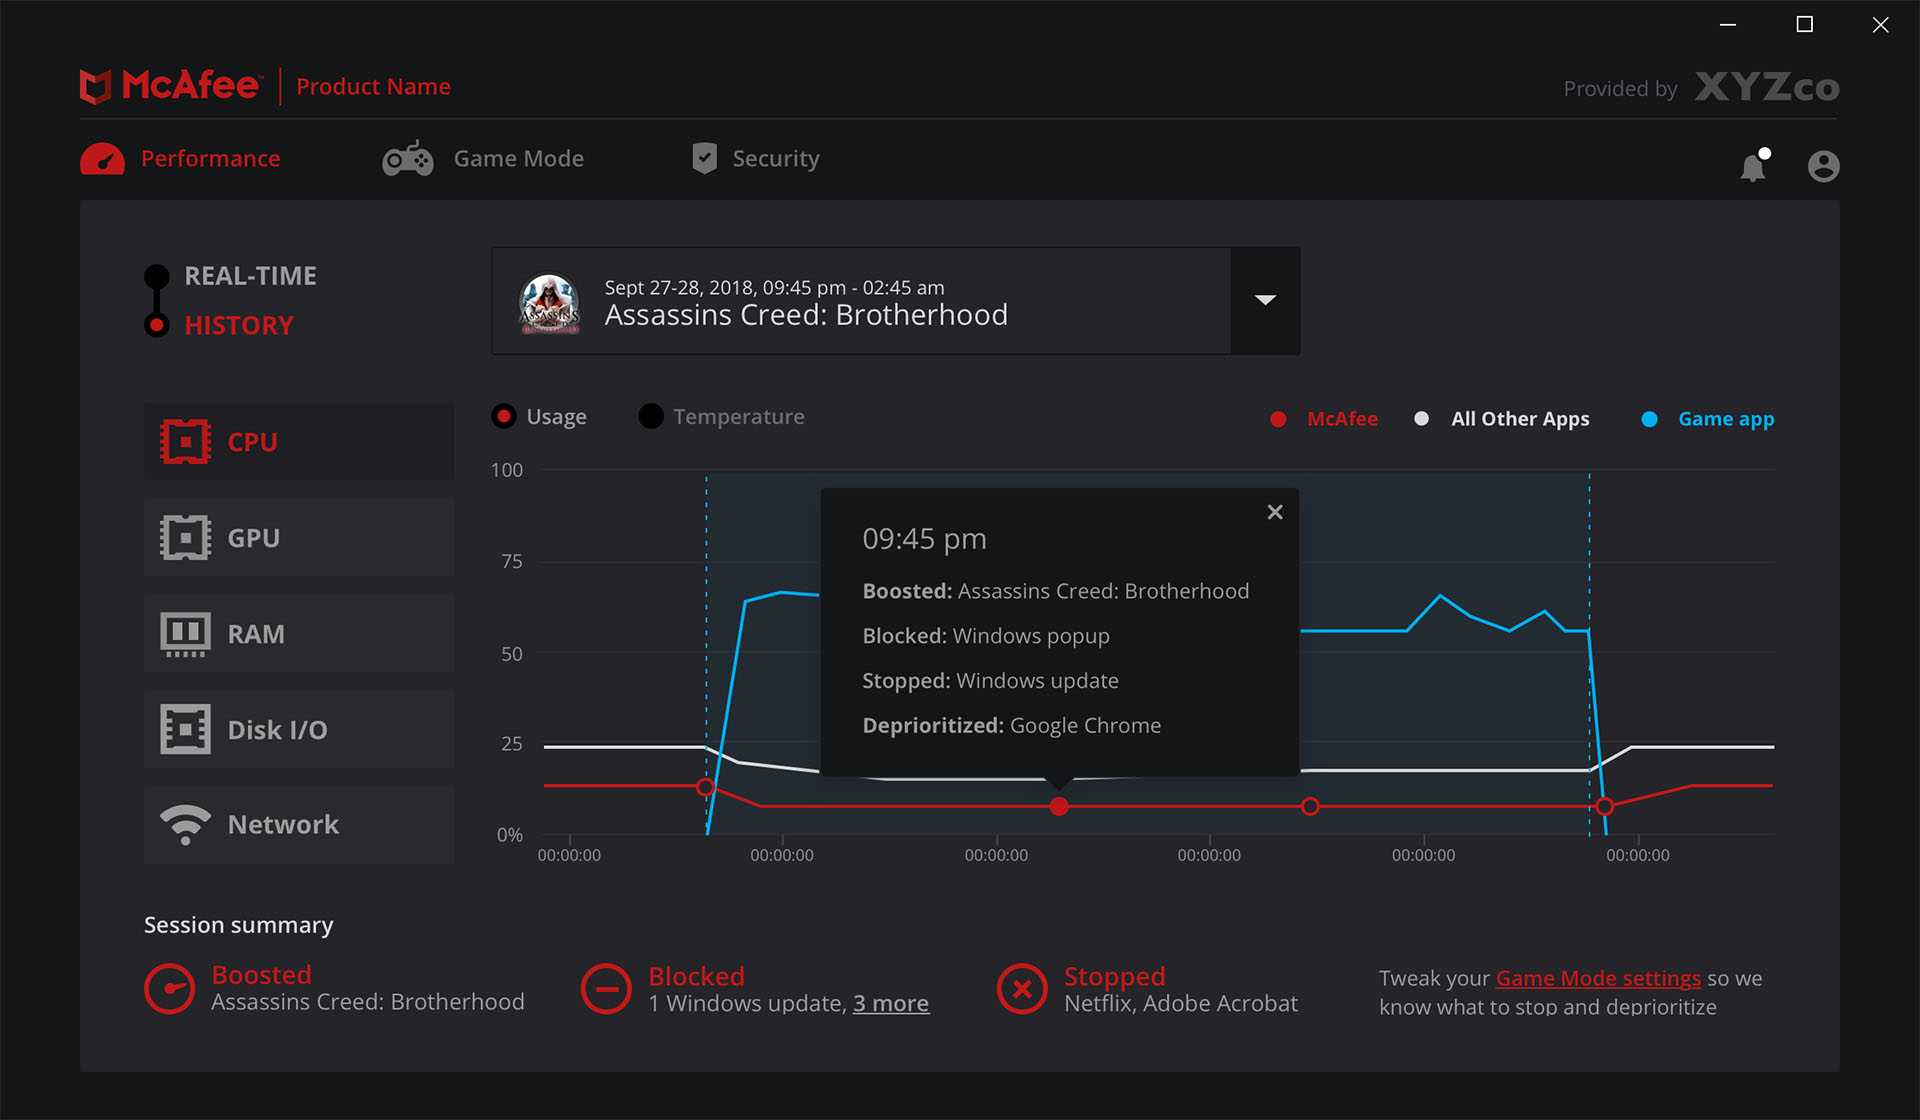Show Disk I/O metrics
The image size is (1920, 1120).
299,729
